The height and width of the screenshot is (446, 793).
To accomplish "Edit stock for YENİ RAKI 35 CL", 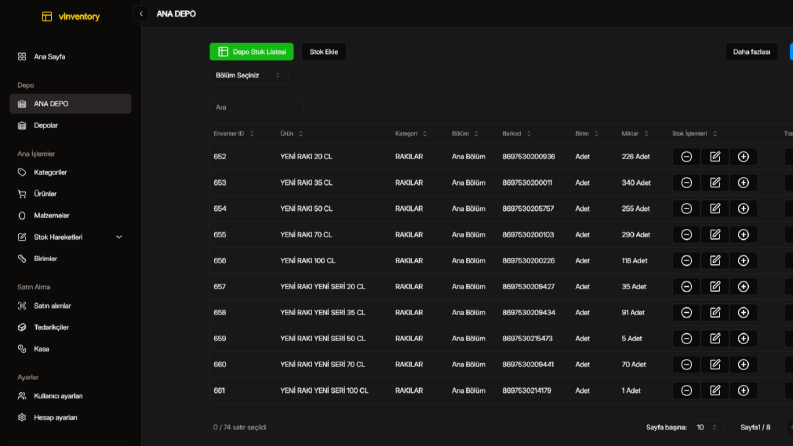I will (715, 183).
